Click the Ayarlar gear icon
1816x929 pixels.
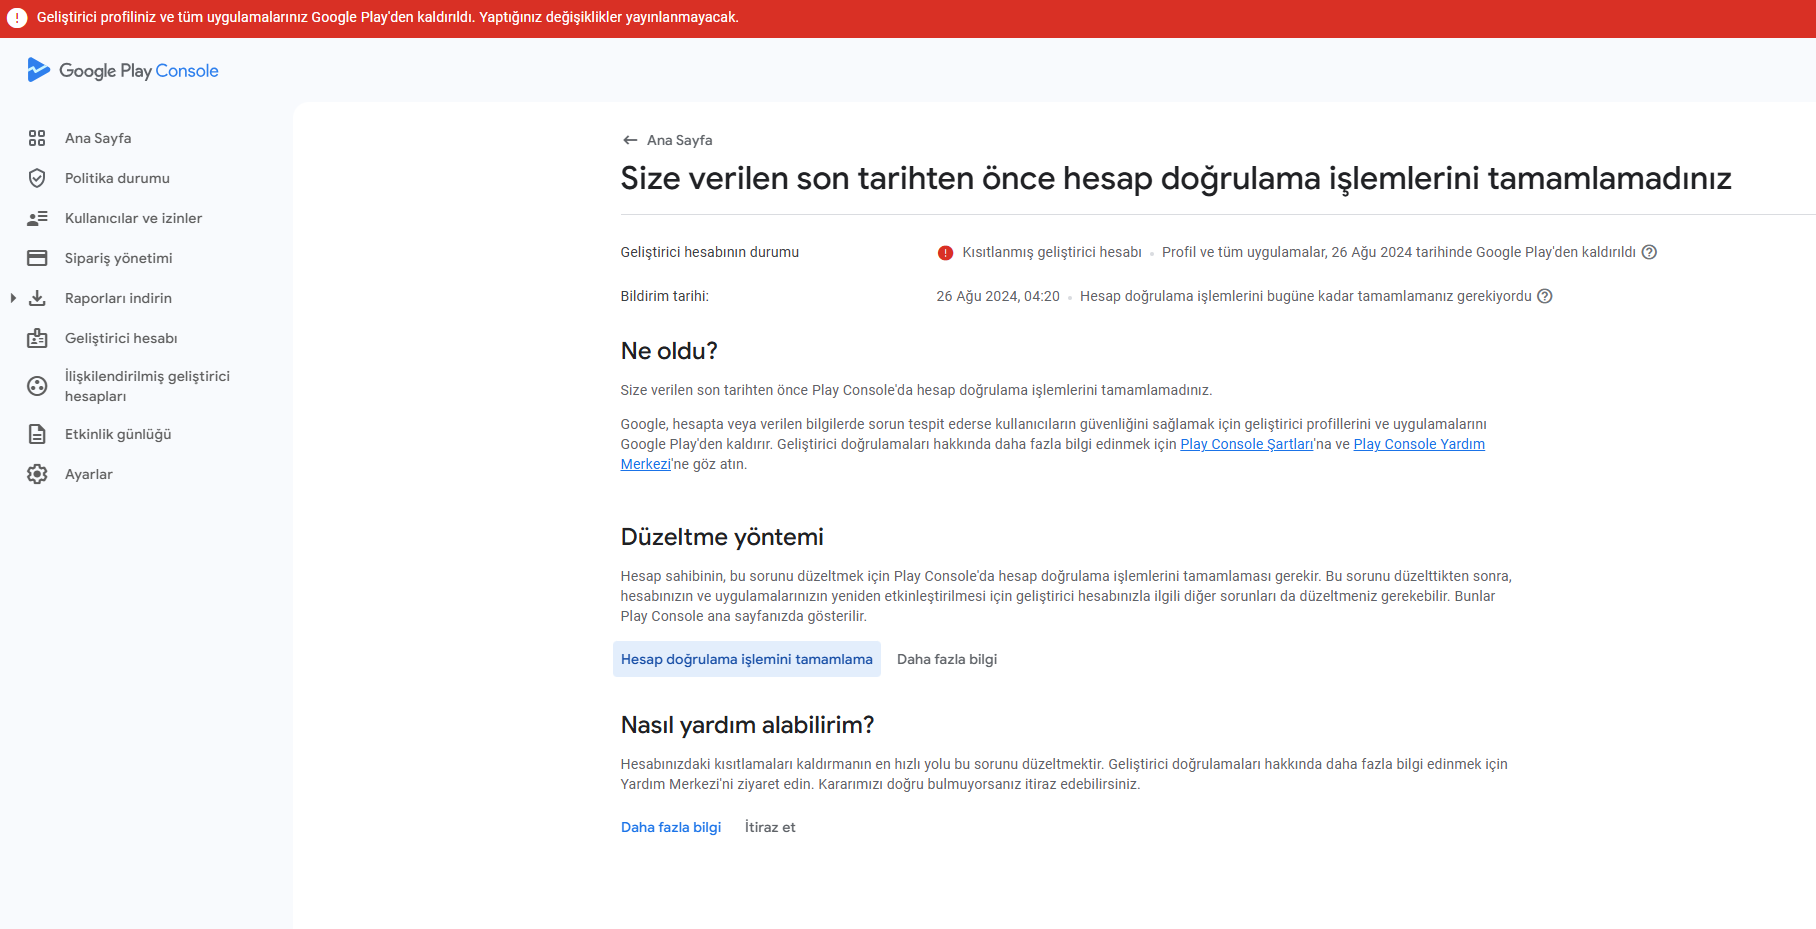pos(37,474)
